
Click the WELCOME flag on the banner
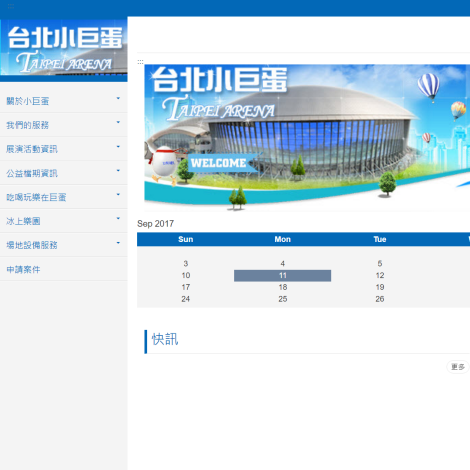click(222, 163)
